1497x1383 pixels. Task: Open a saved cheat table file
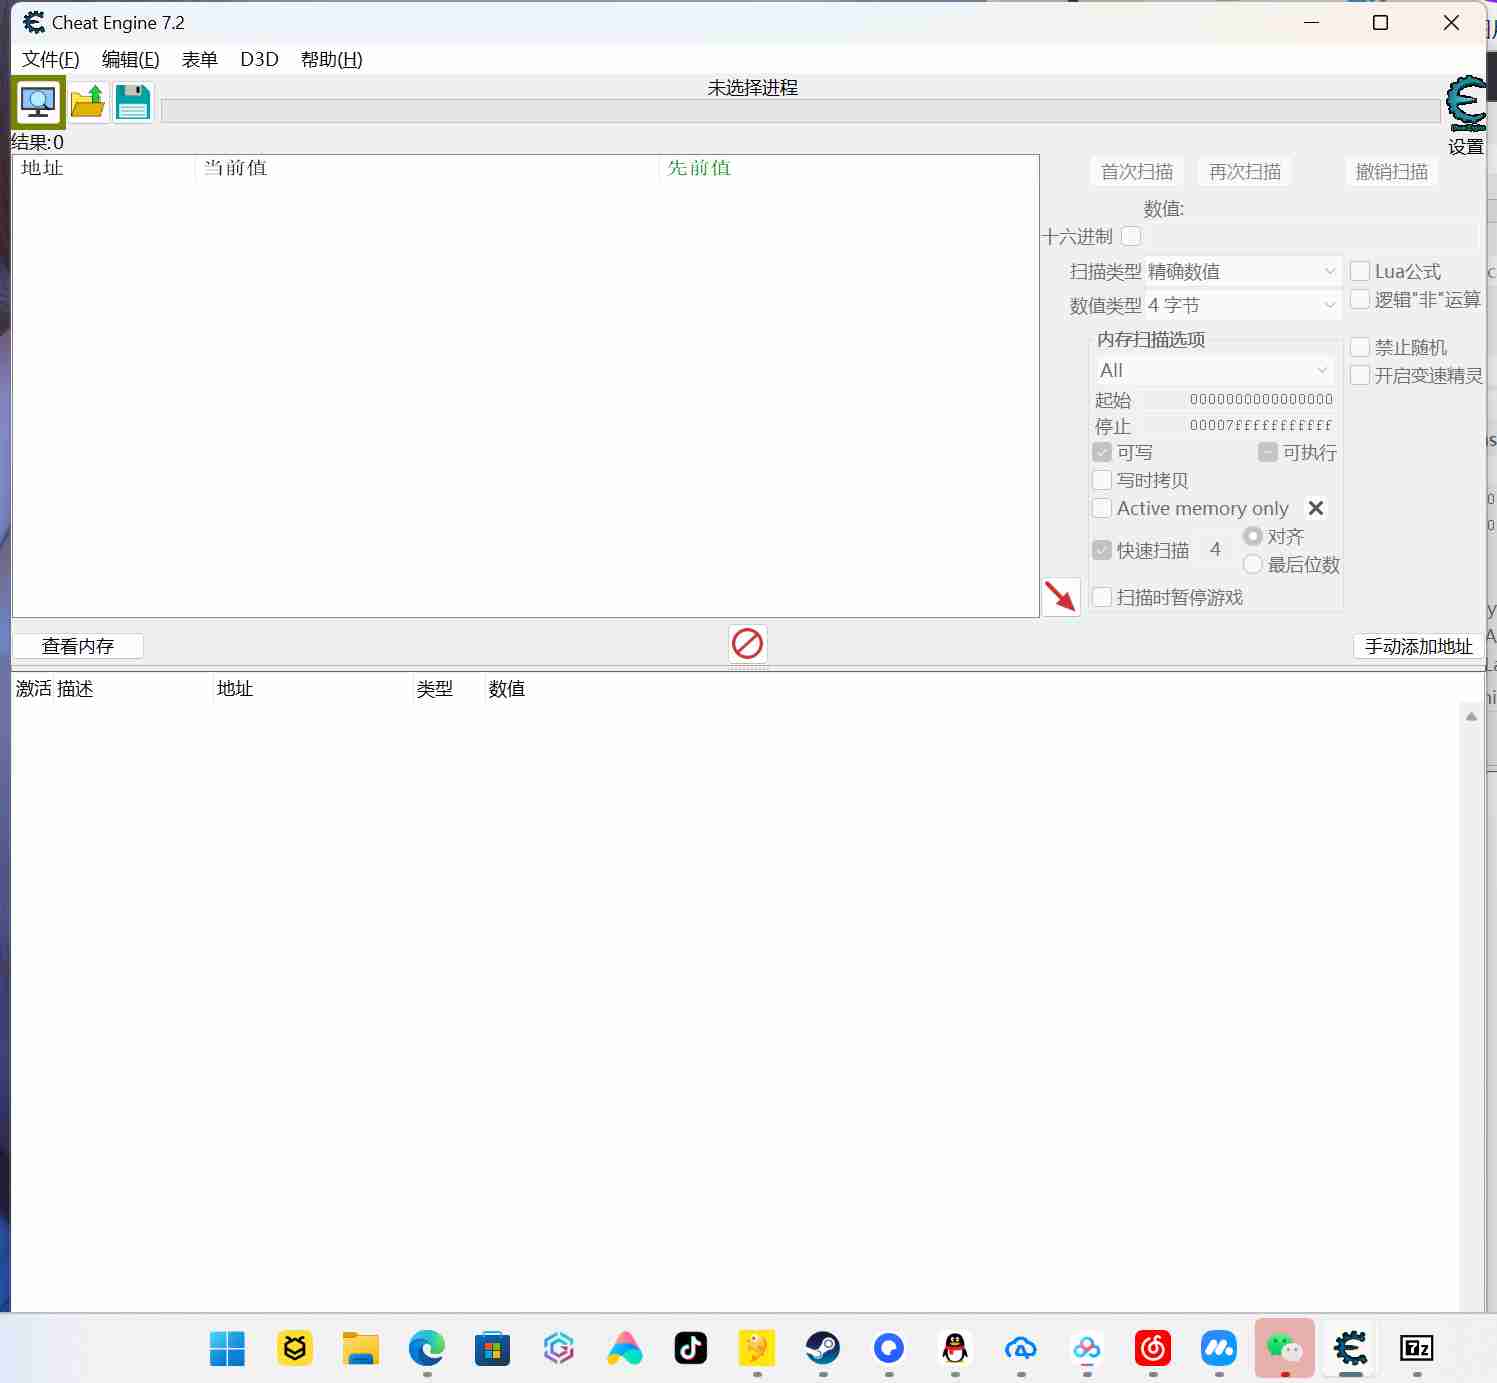(87, 101)
